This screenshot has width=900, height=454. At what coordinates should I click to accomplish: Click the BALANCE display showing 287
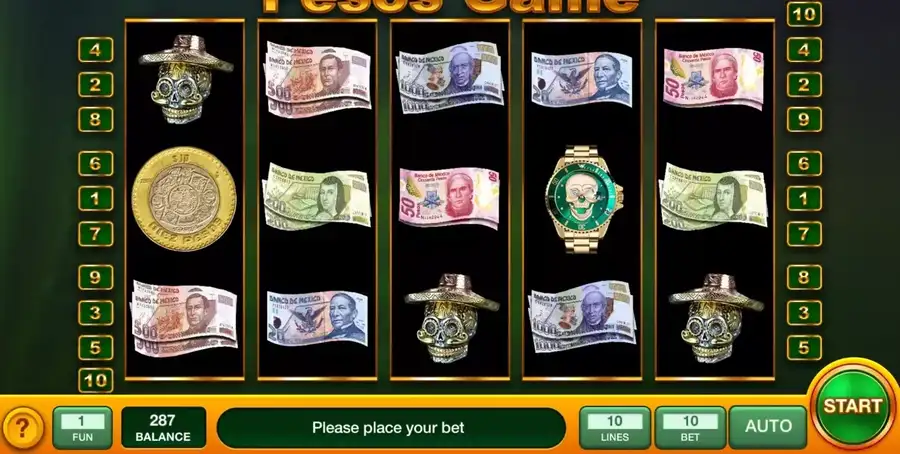click(163, 428)
